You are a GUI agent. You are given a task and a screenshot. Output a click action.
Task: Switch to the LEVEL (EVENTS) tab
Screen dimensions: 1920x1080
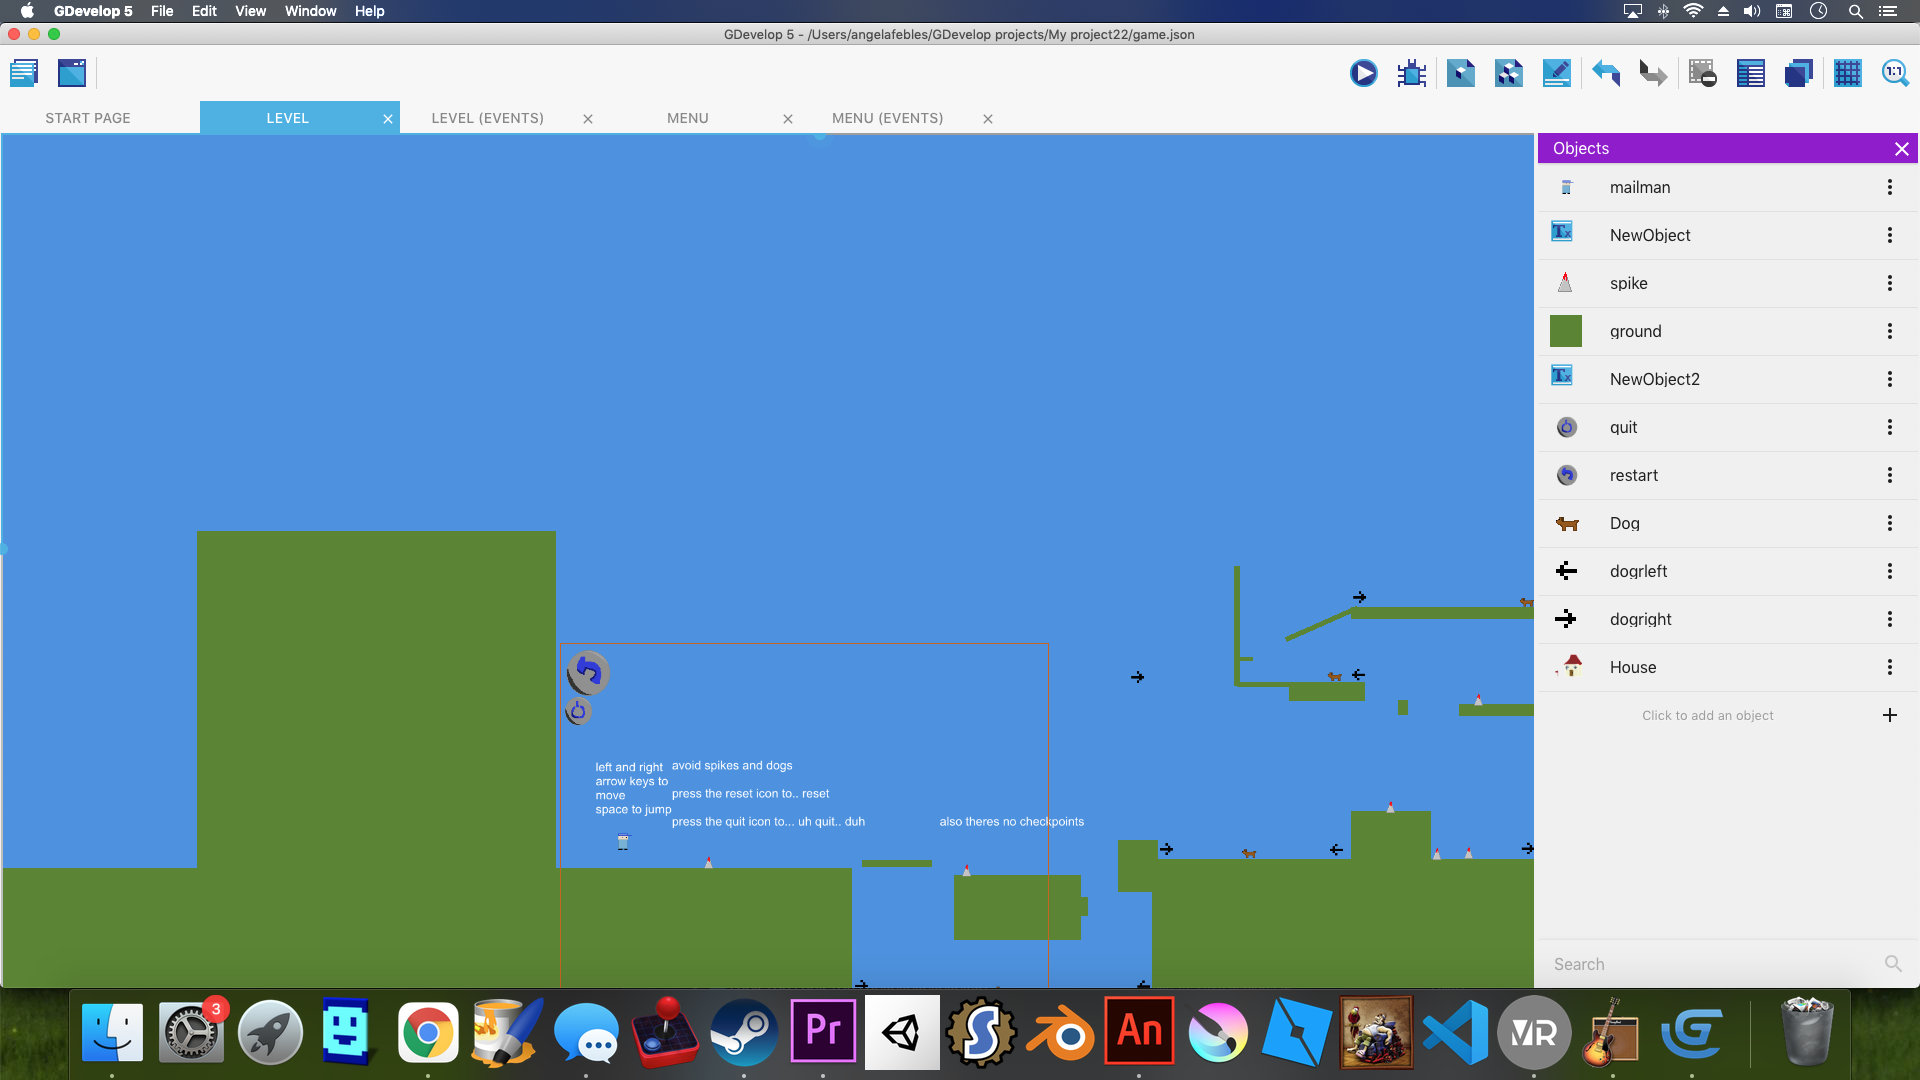click(487, 118)
